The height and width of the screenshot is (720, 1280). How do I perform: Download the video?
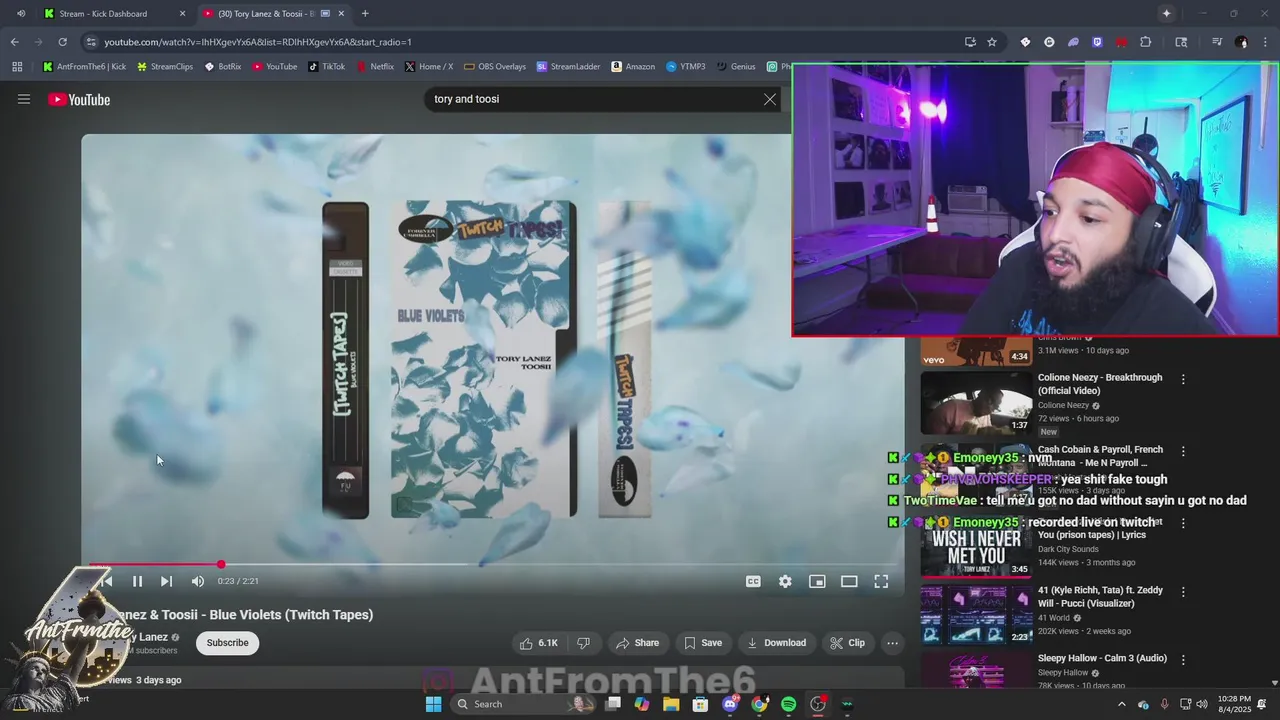pyautogui.click(x=777, y=643)
